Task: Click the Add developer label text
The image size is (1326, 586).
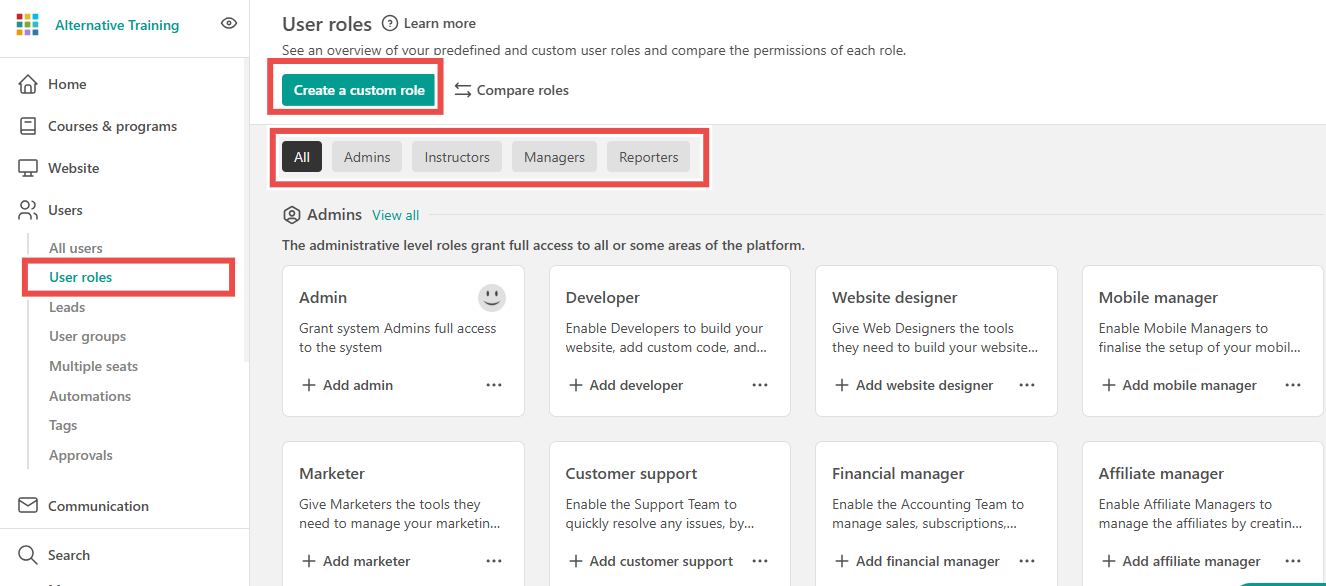Action: tap(636, 385)
